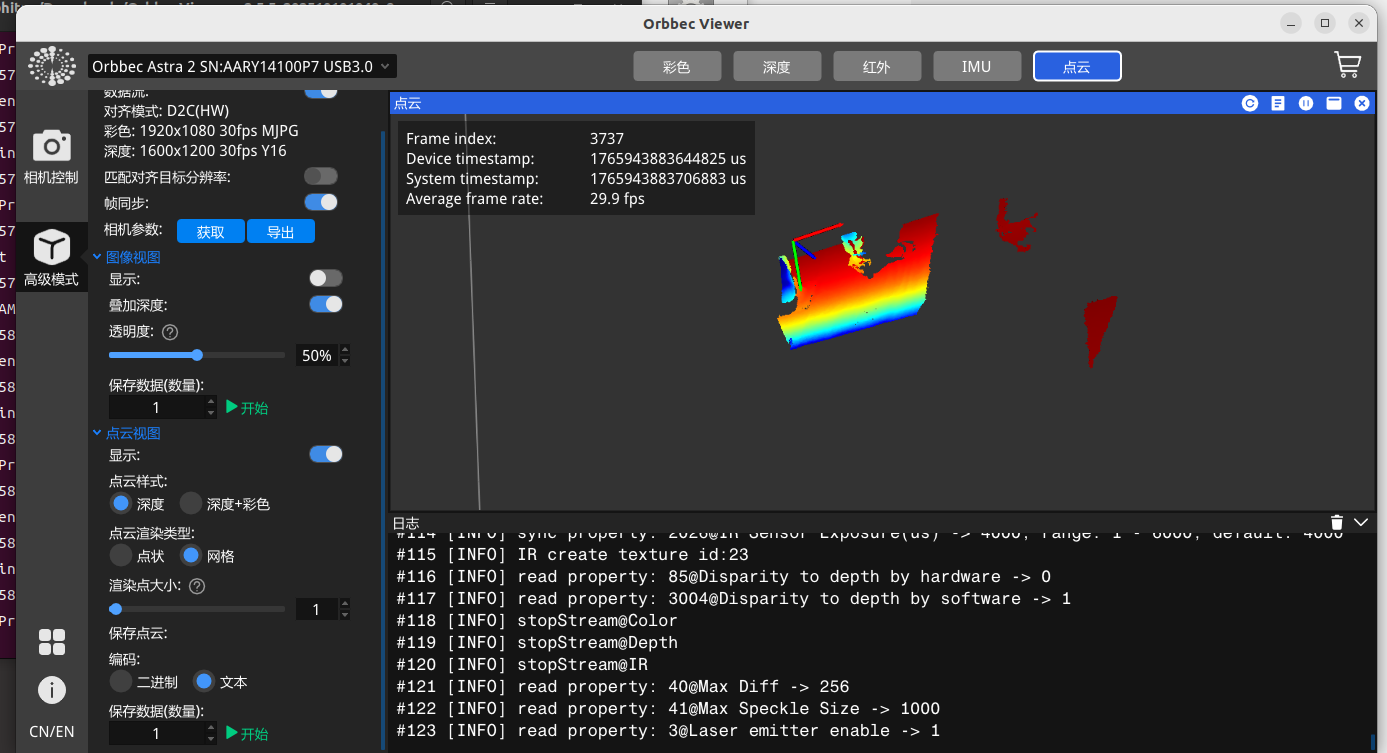Screen dimensions: 1387x753
Task: Turn off the 点云视图 显示 toggle
Action: click(x=326, y=454)
